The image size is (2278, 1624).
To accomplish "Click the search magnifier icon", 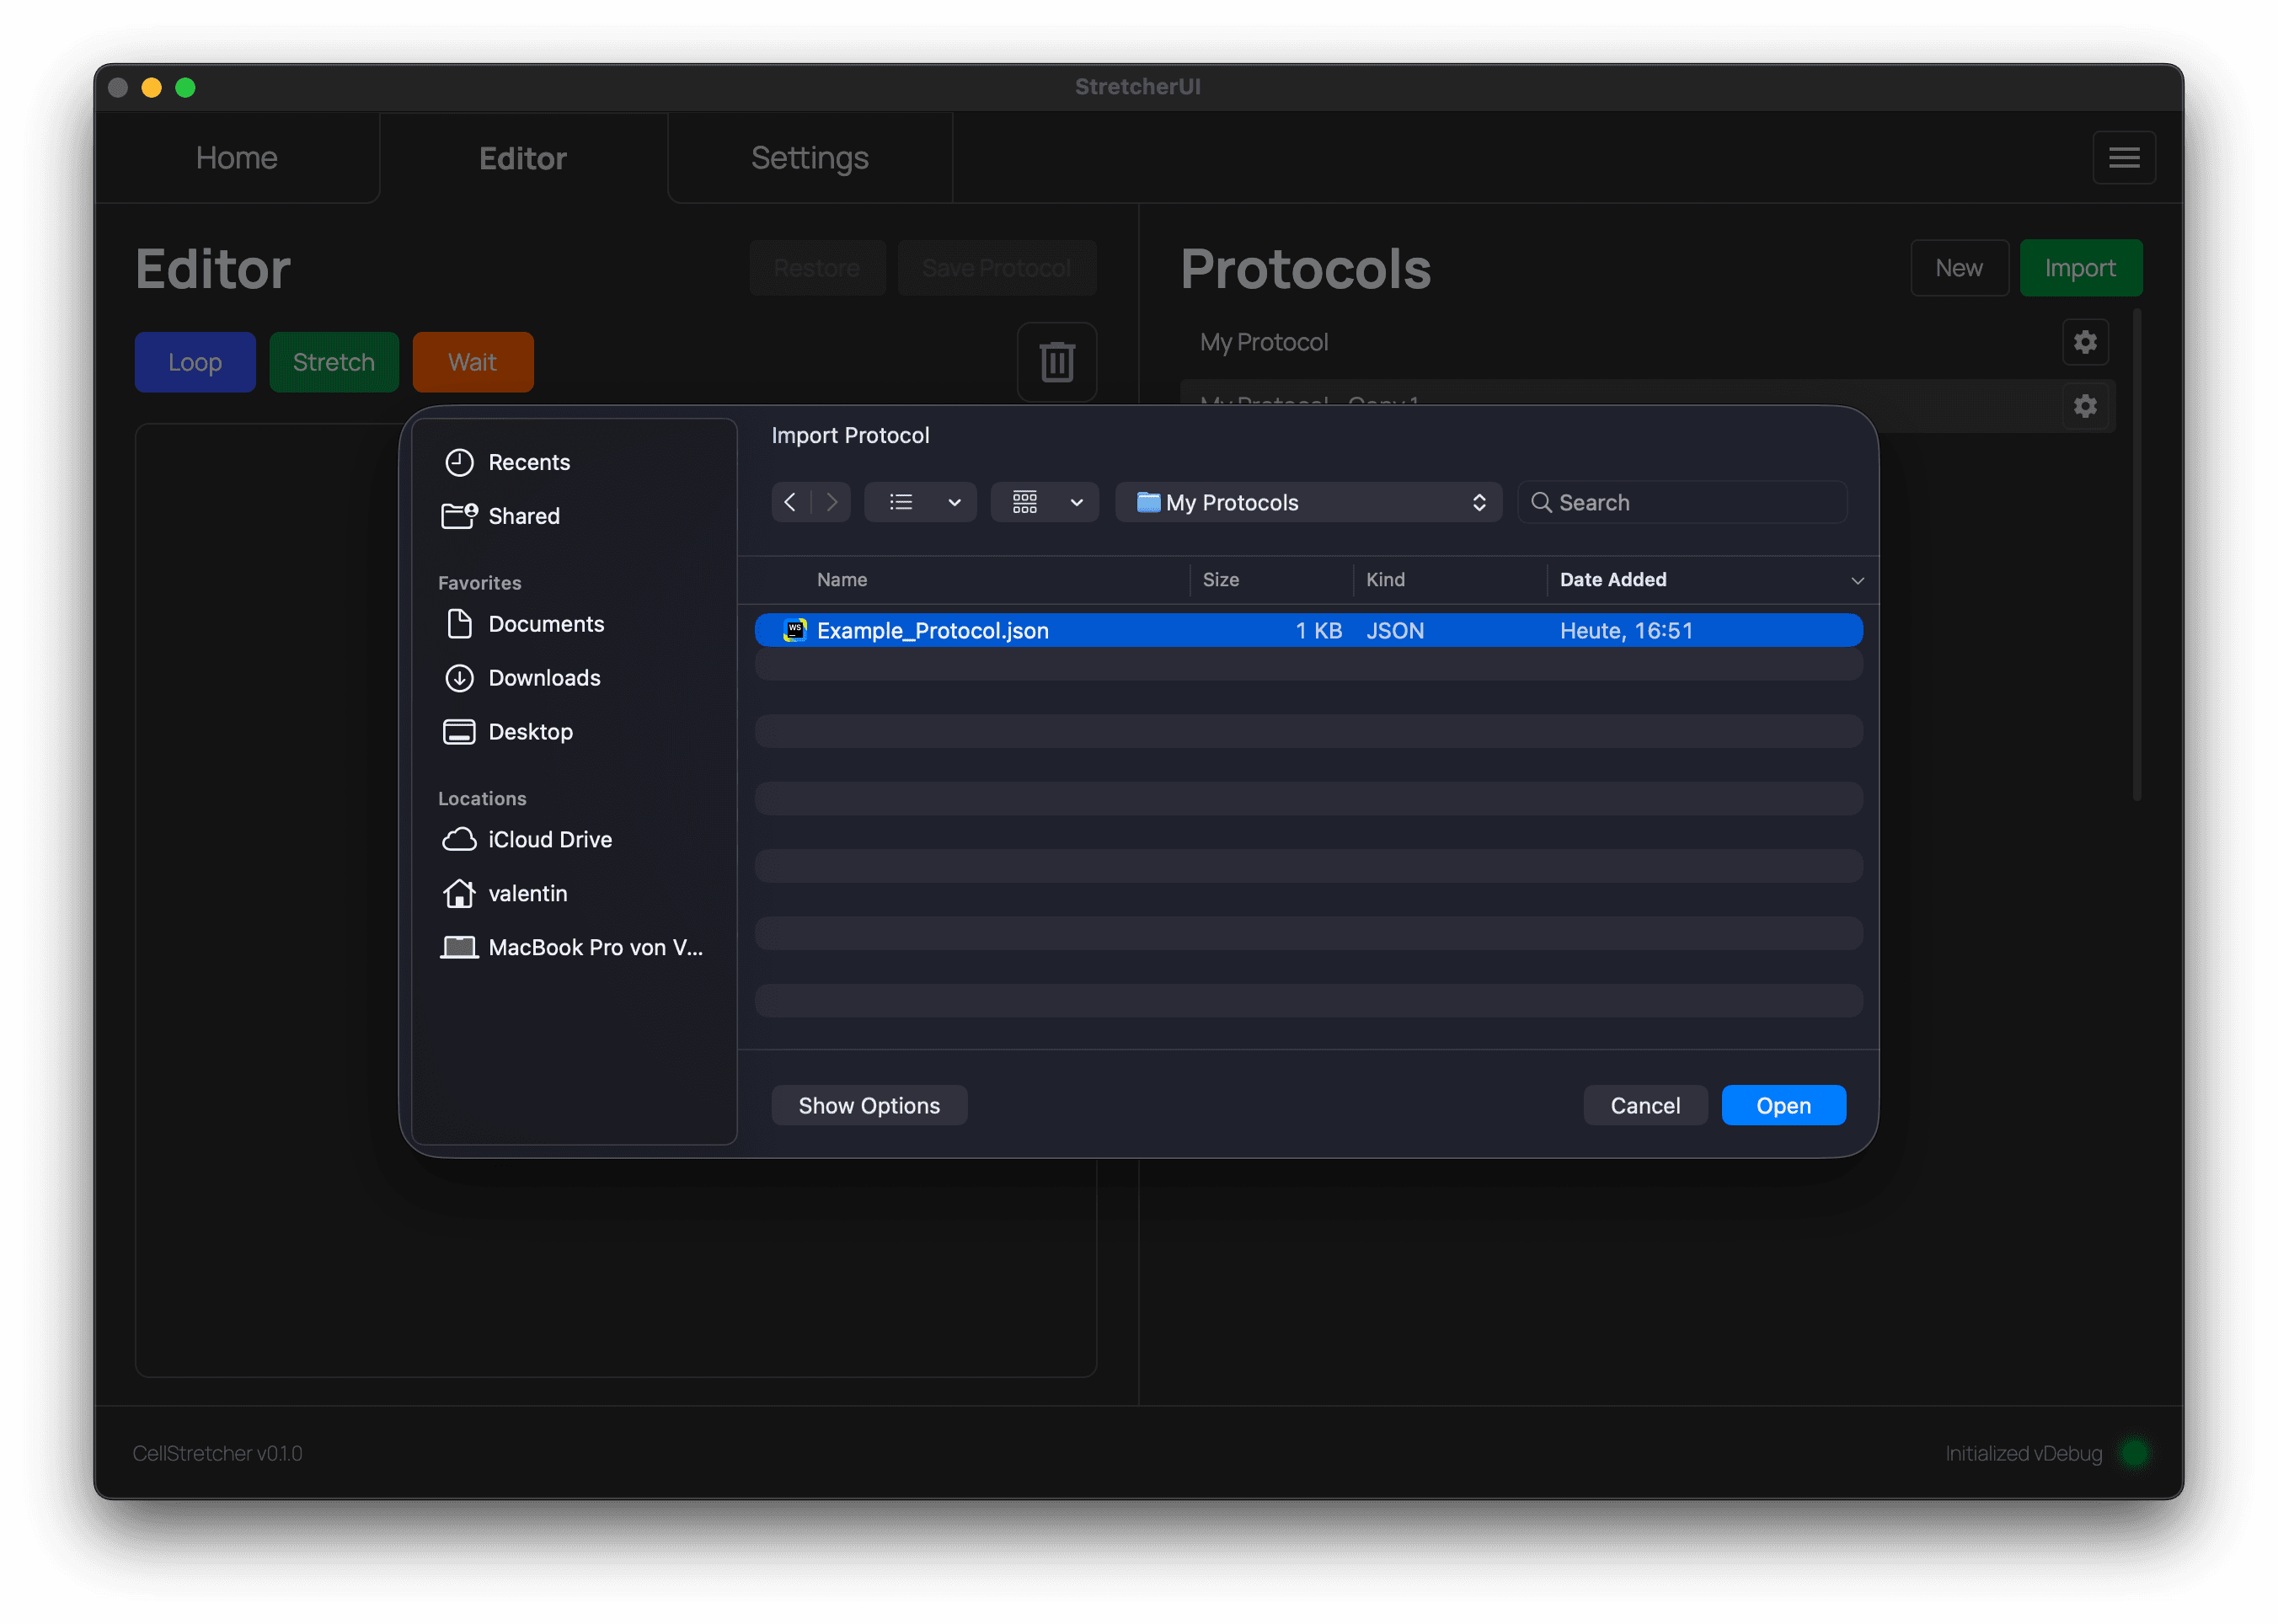I will pos(1541,502).
